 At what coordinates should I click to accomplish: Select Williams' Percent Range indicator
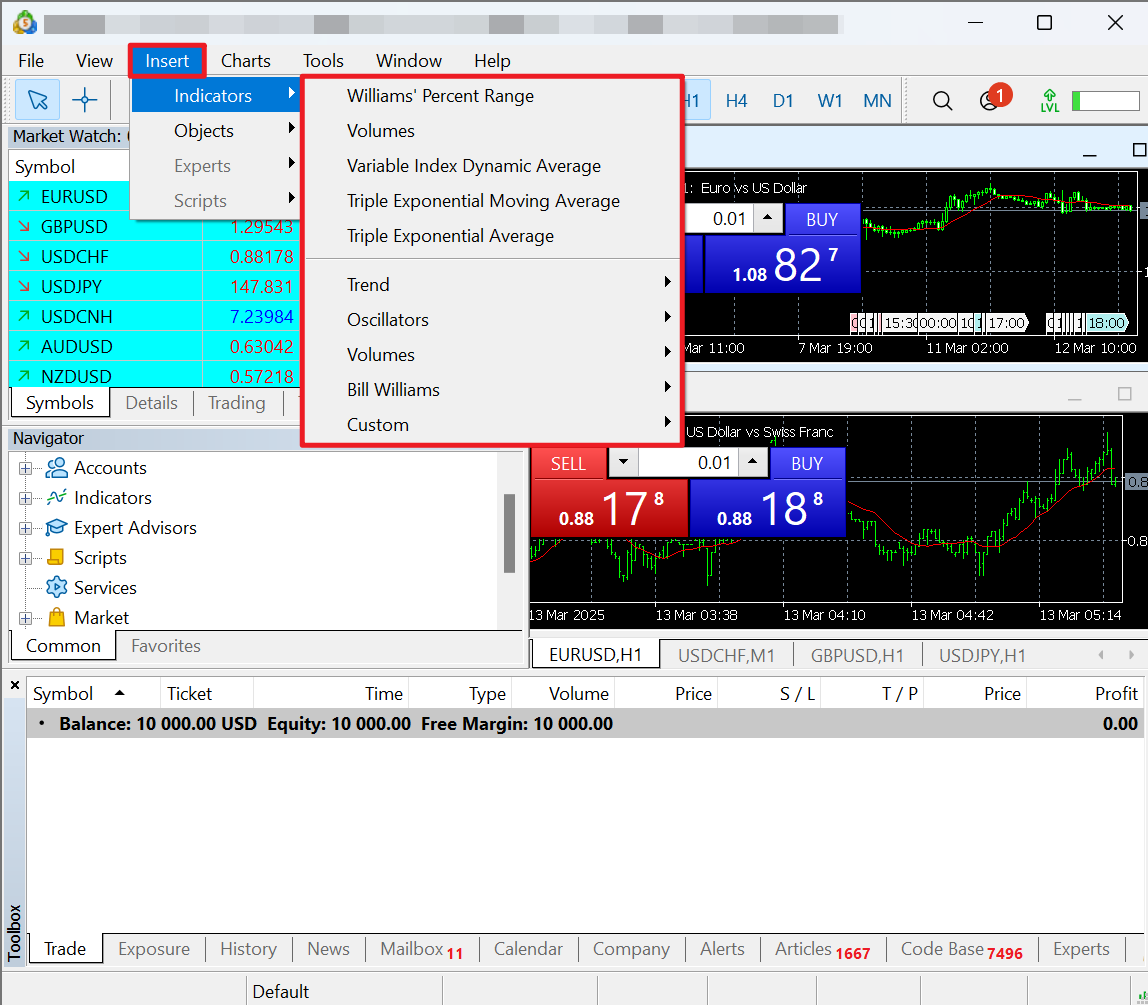pyautogui.click(x=440, y=96)
